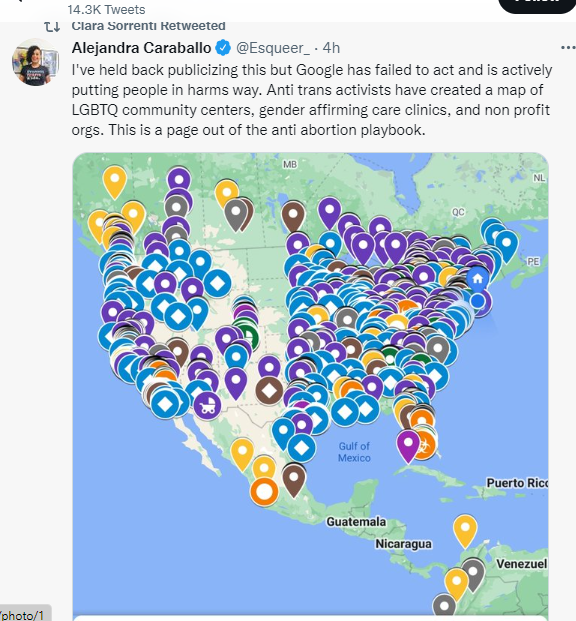Click the brown diamond marker in central US

pos(269,391)
